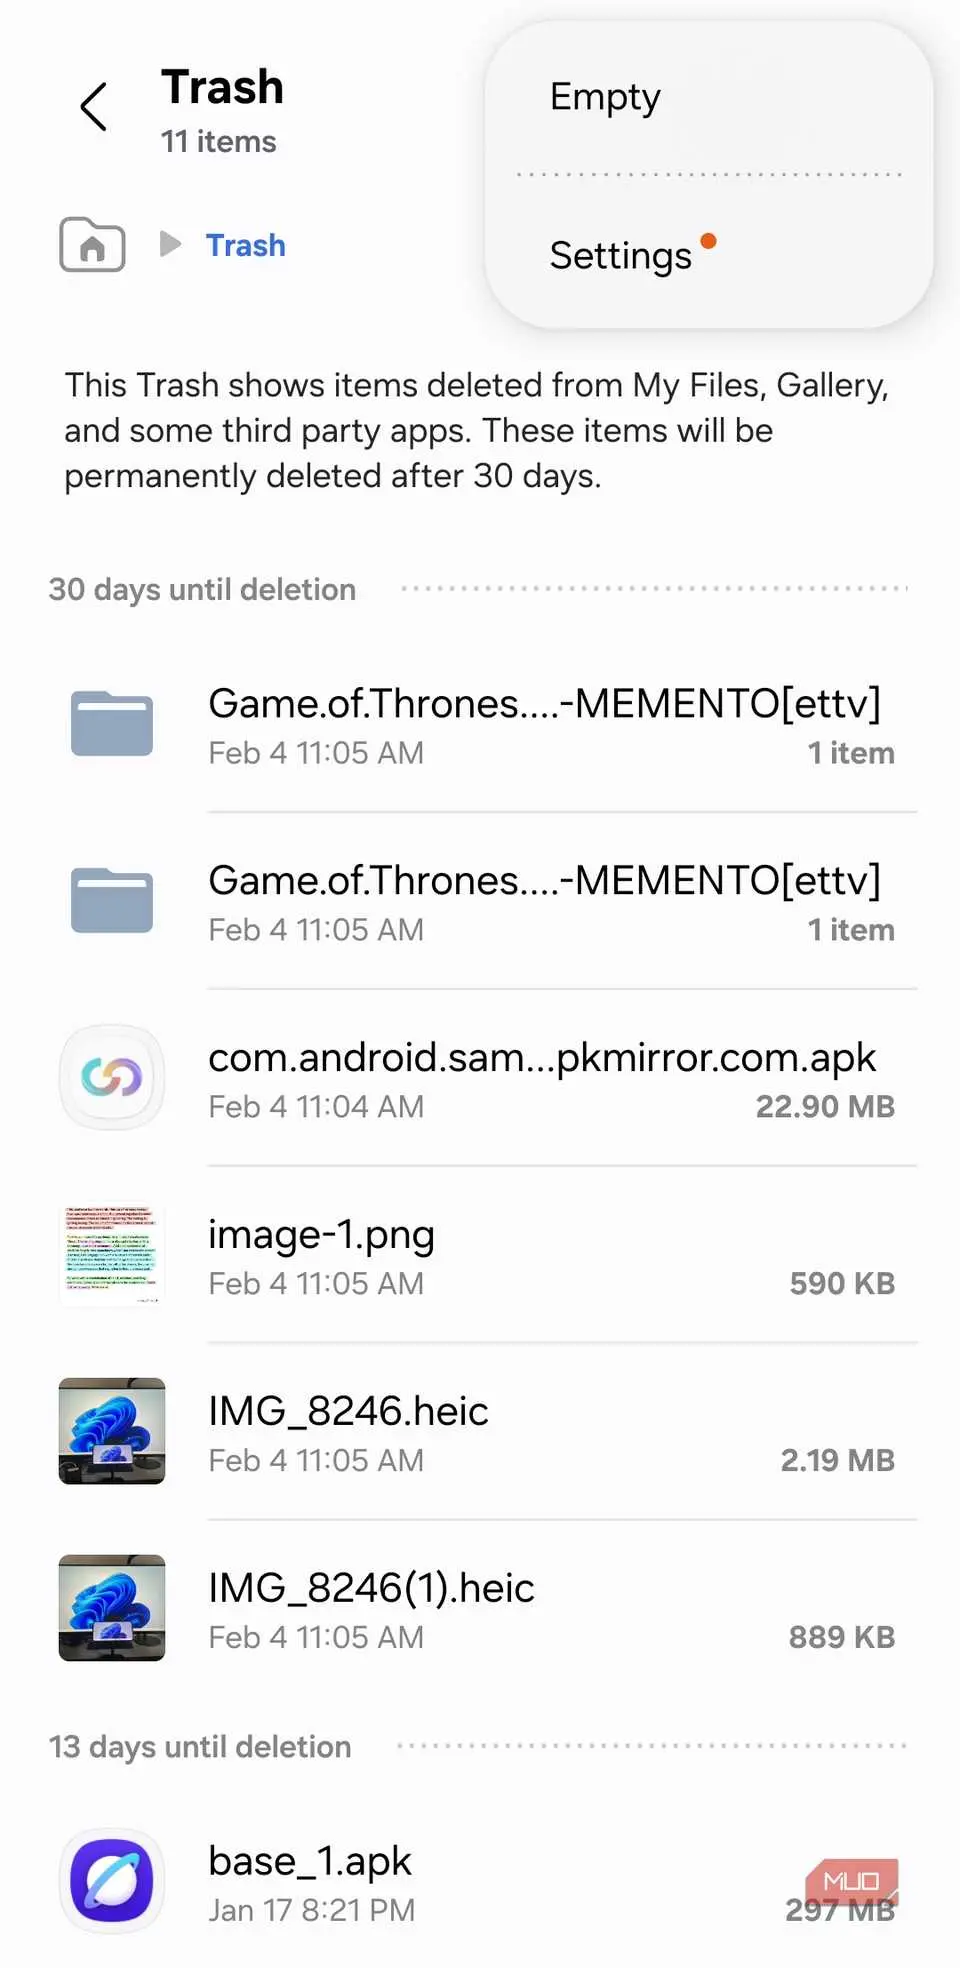Tap the back arrow beside Trash title
Image resolution: width=960 pixels, height=1968 pixels.
click(x=94, y=107)
